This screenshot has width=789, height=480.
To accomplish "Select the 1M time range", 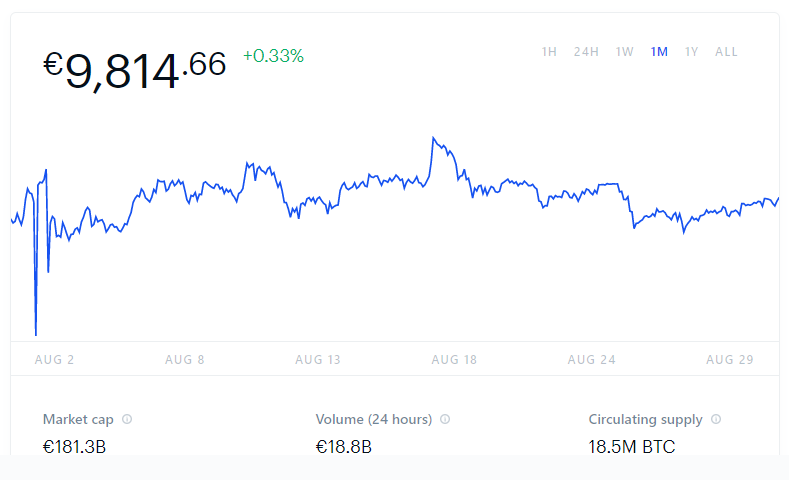I will [x=659, y=52].
